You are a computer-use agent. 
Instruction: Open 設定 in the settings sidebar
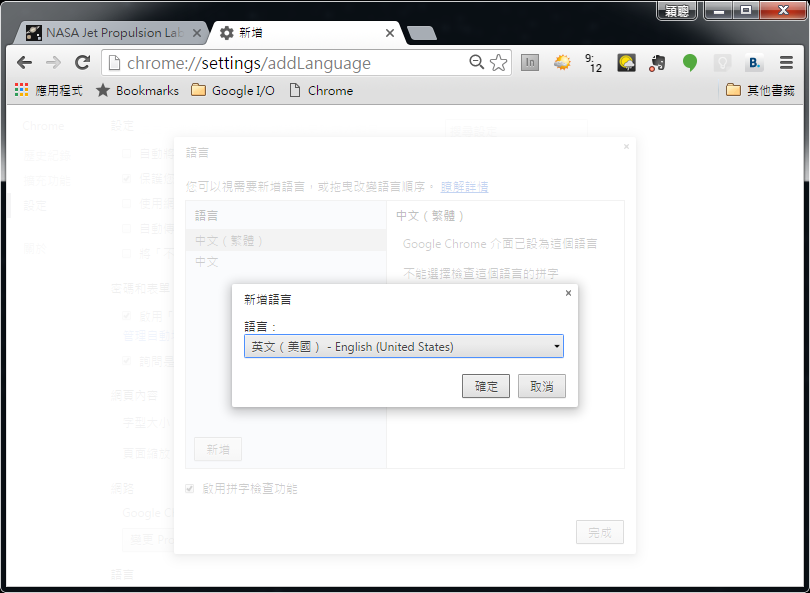point(35,205)
